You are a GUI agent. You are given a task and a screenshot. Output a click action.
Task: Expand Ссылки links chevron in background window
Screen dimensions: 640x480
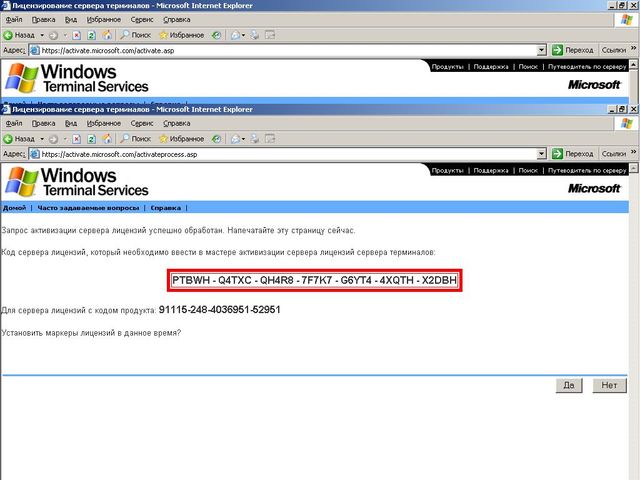click(633, 48)
